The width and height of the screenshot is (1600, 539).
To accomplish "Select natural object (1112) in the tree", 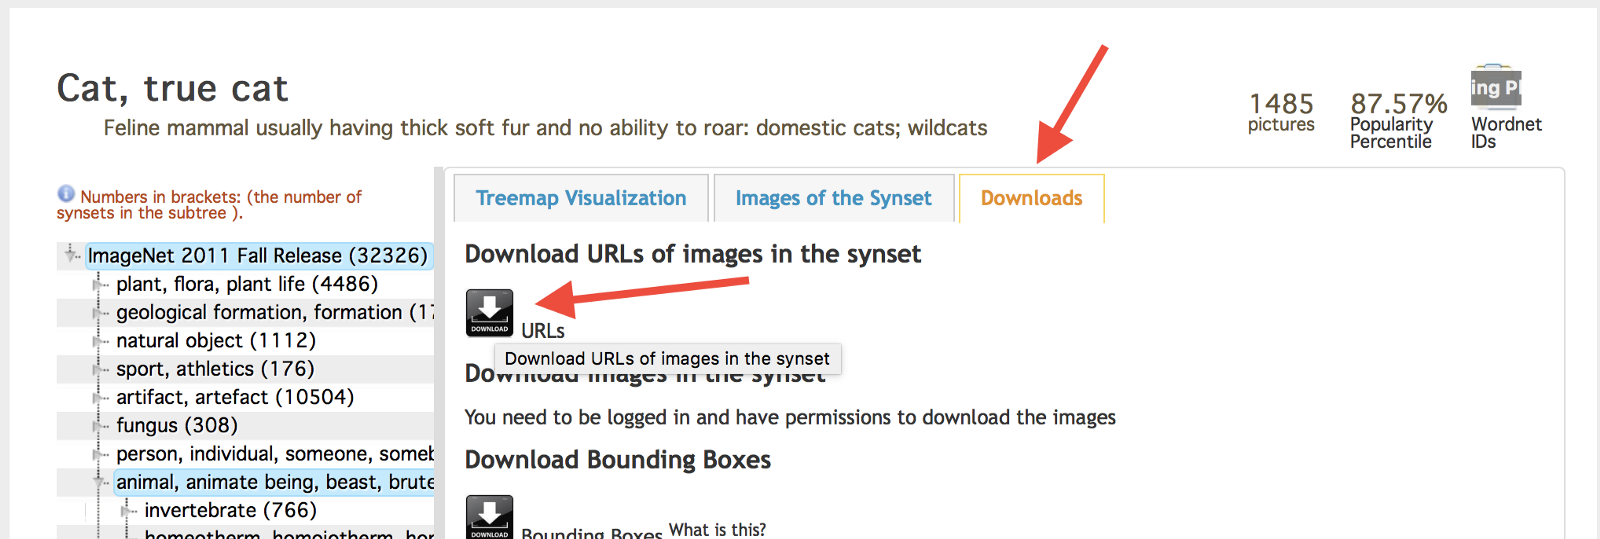I will [215, 341].
